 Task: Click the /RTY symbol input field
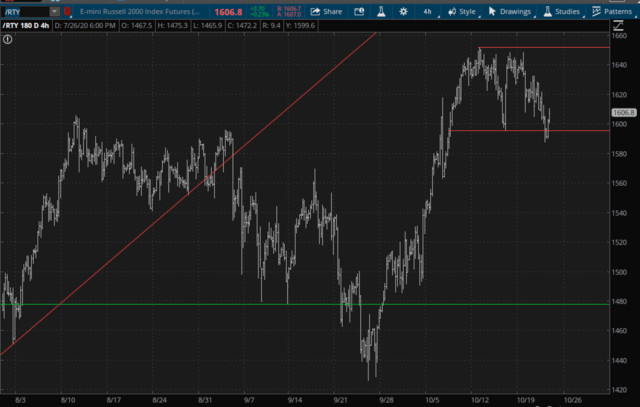(22, 11)
